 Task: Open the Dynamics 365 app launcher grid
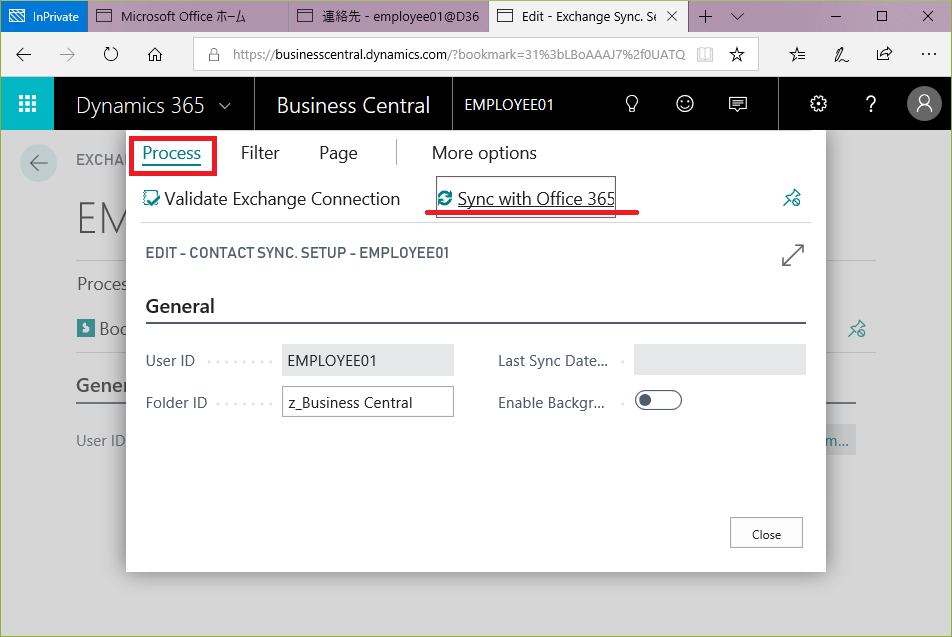tap(27, 104)
